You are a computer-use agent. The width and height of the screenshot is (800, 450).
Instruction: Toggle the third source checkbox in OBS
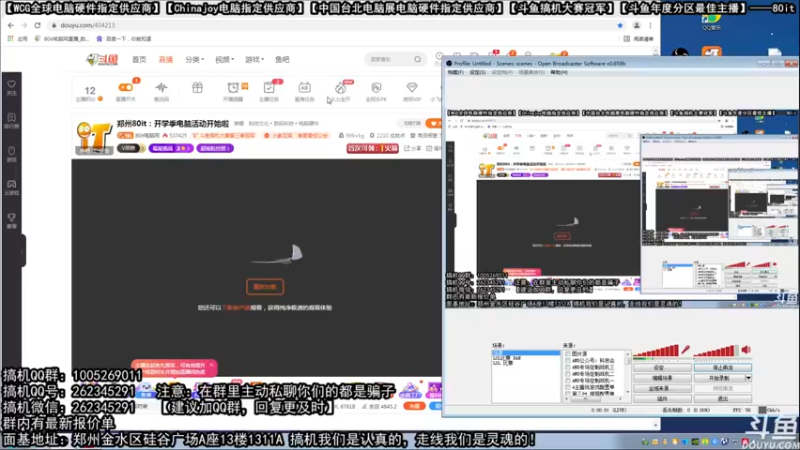click(568, 367)
